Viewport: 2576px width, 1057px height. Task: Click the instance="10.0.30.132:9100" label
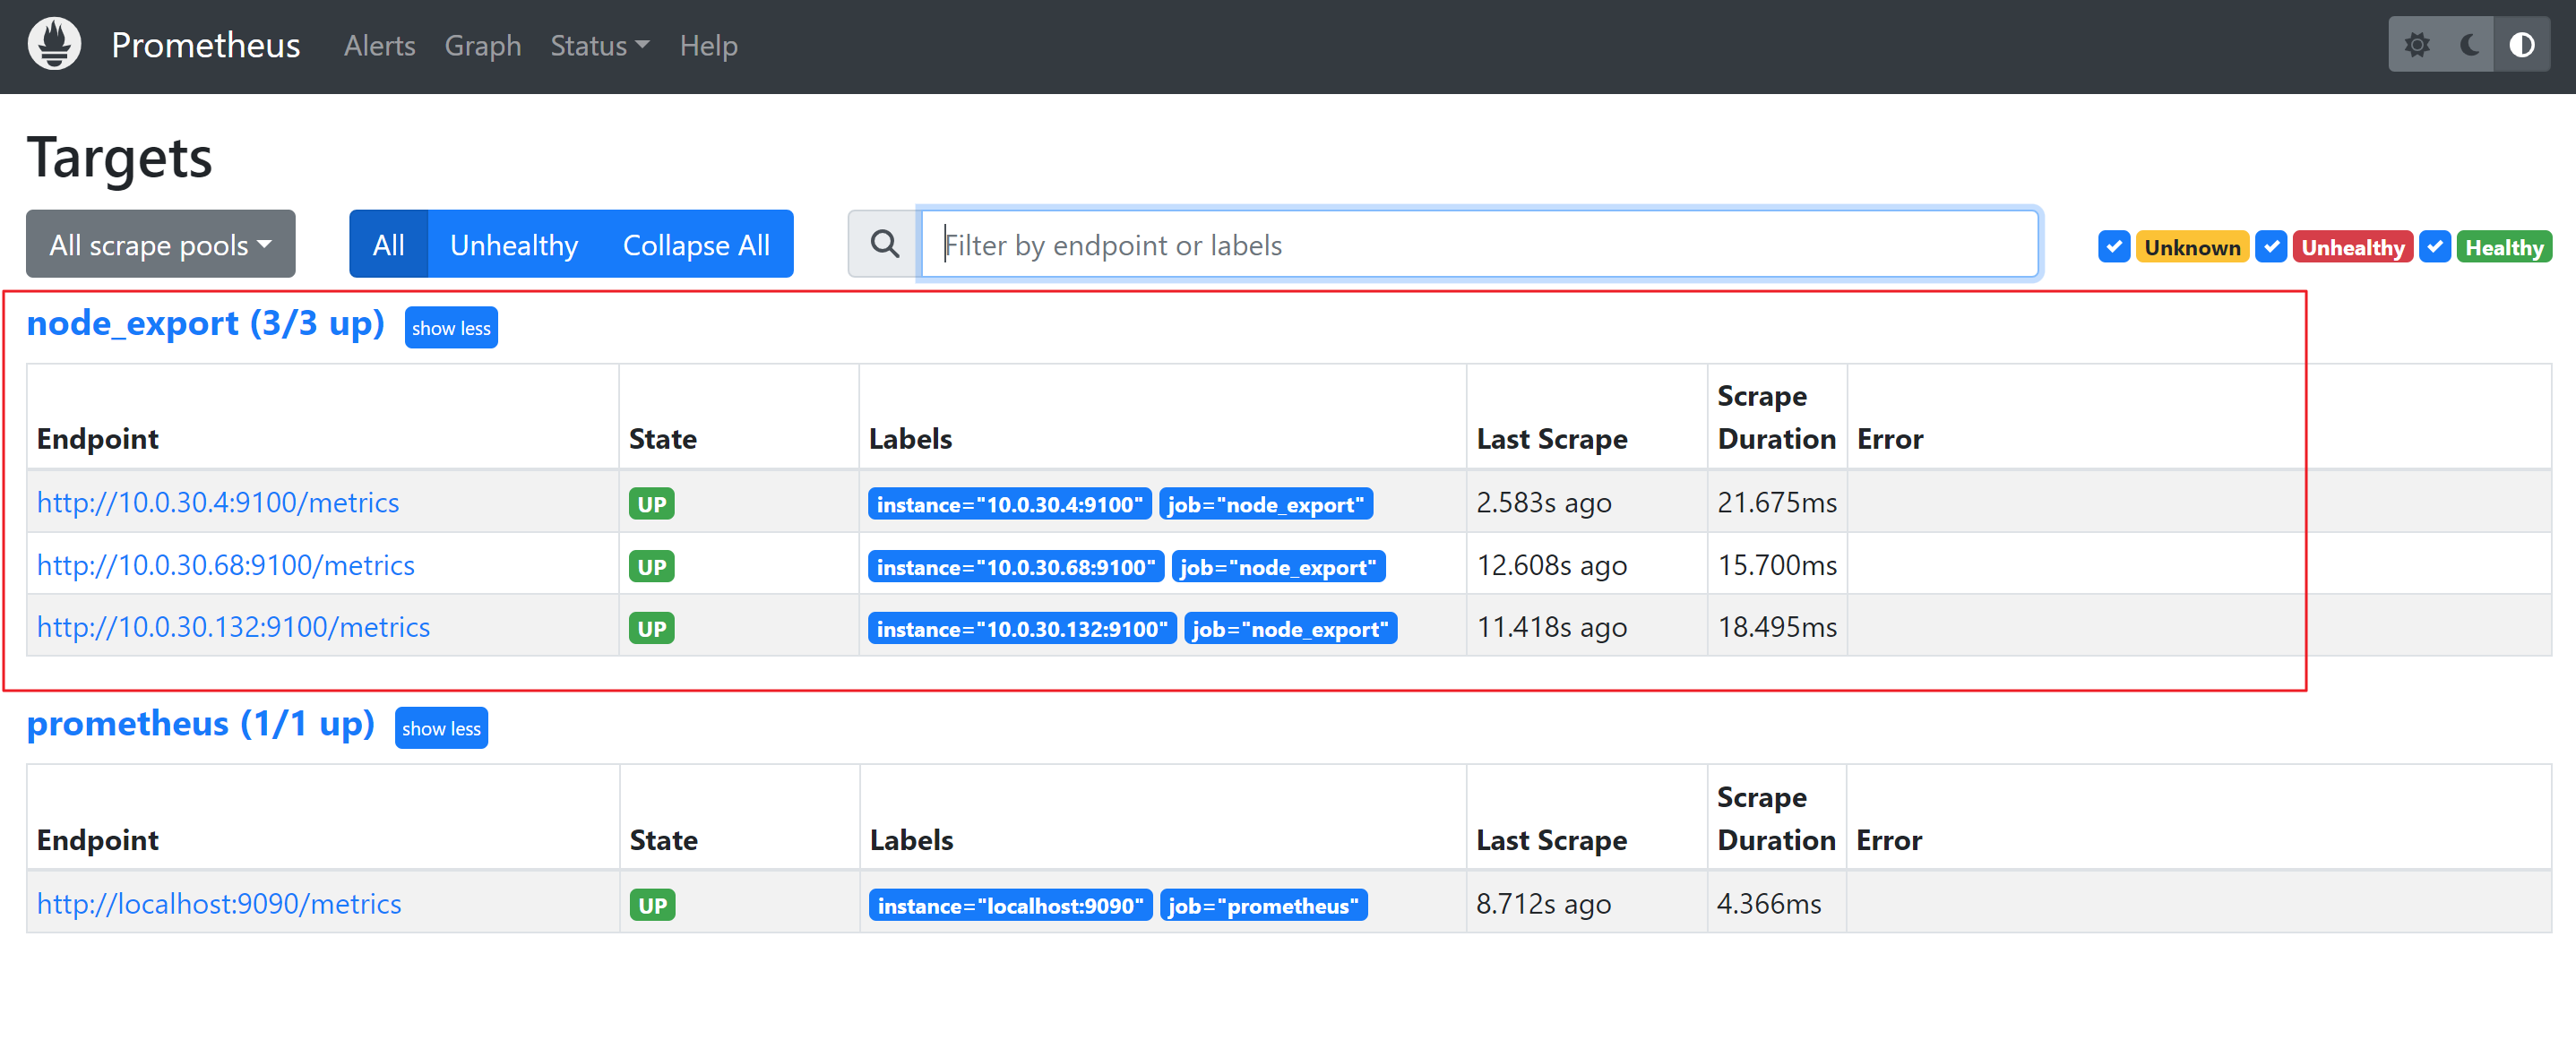point(1021,629)
